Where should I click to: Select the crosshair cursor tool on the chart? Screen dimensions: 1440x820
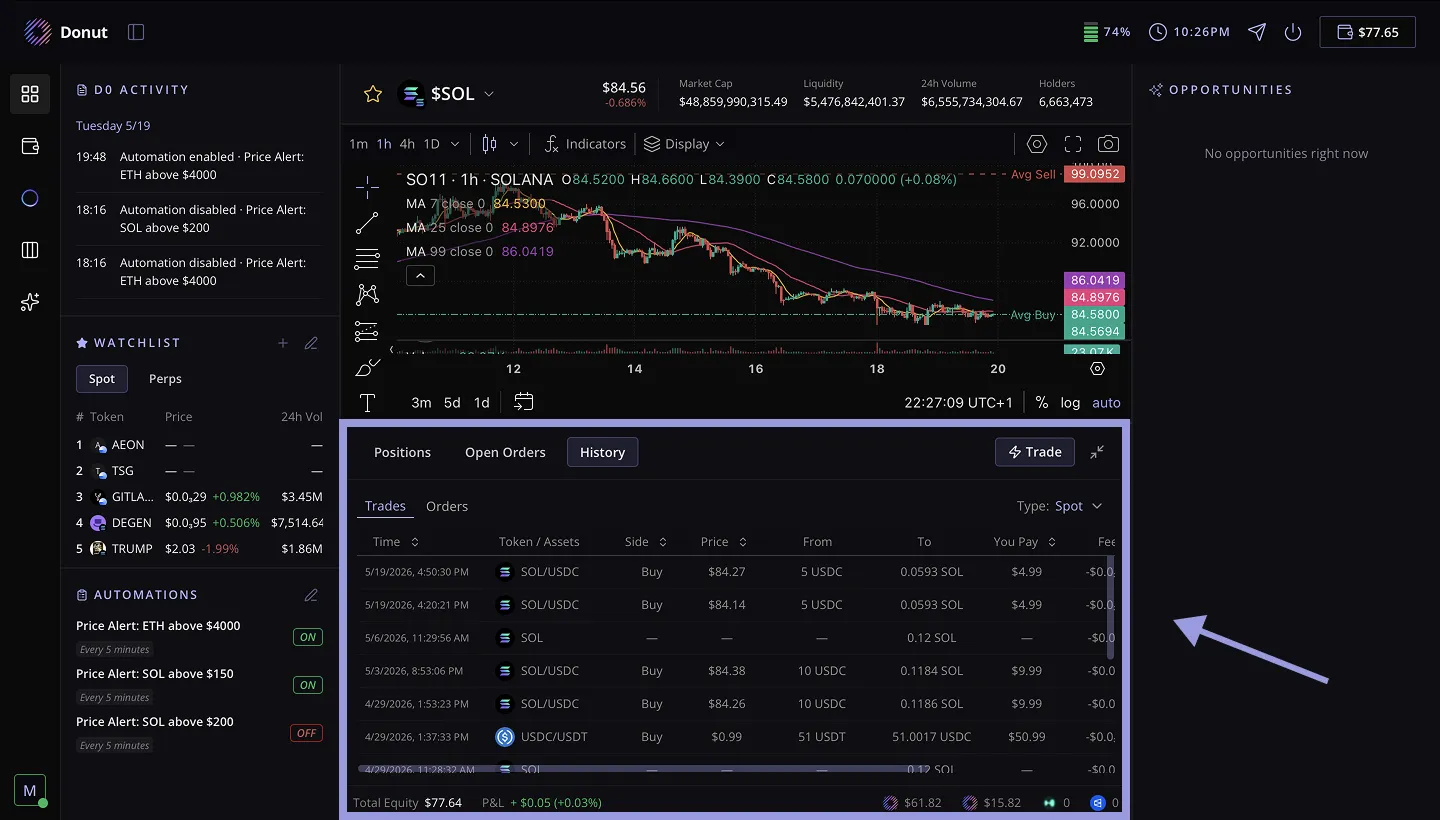coord(367,187)
